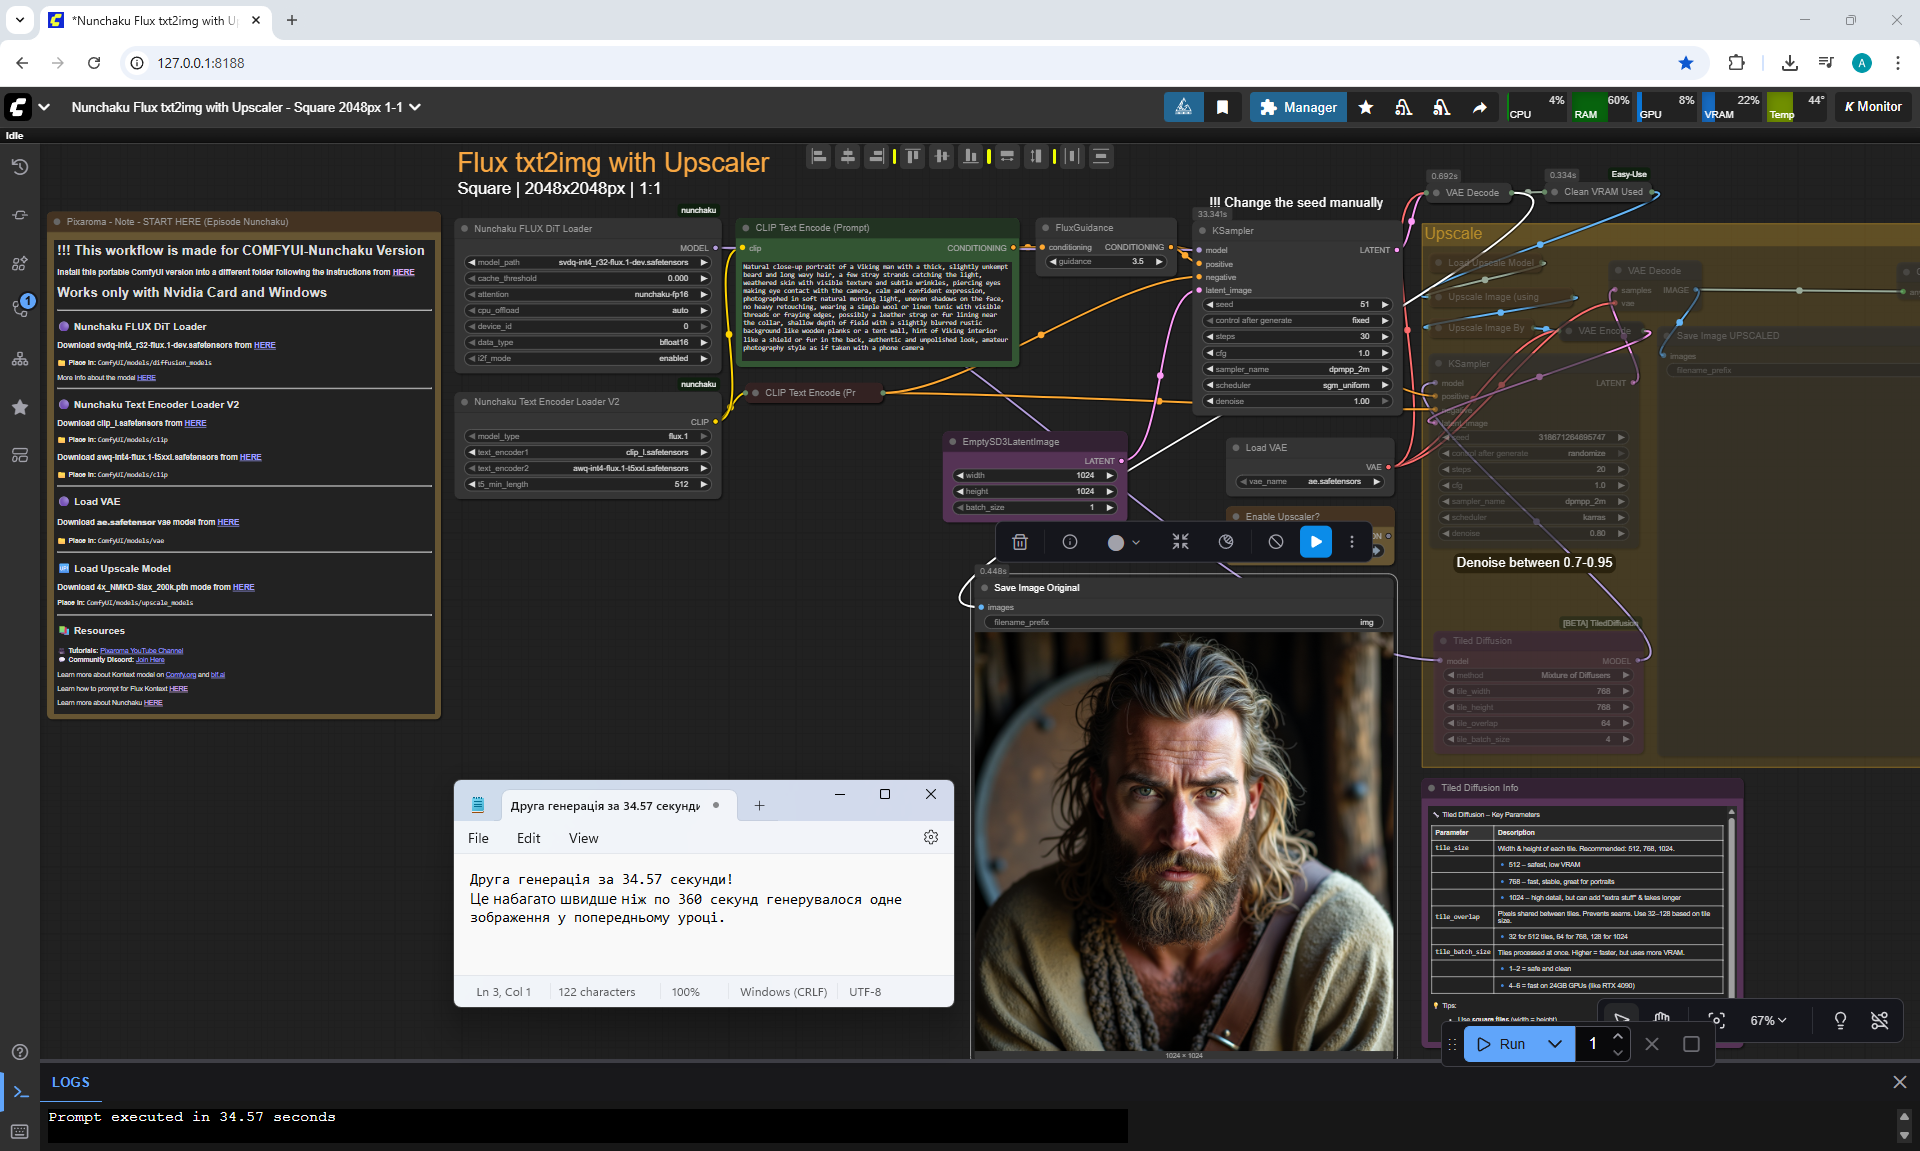The width and height of the screenshot is (1920, 1151).
Task: Bypass the selected node with the circle-slash icon
Action: point(1275,542)
